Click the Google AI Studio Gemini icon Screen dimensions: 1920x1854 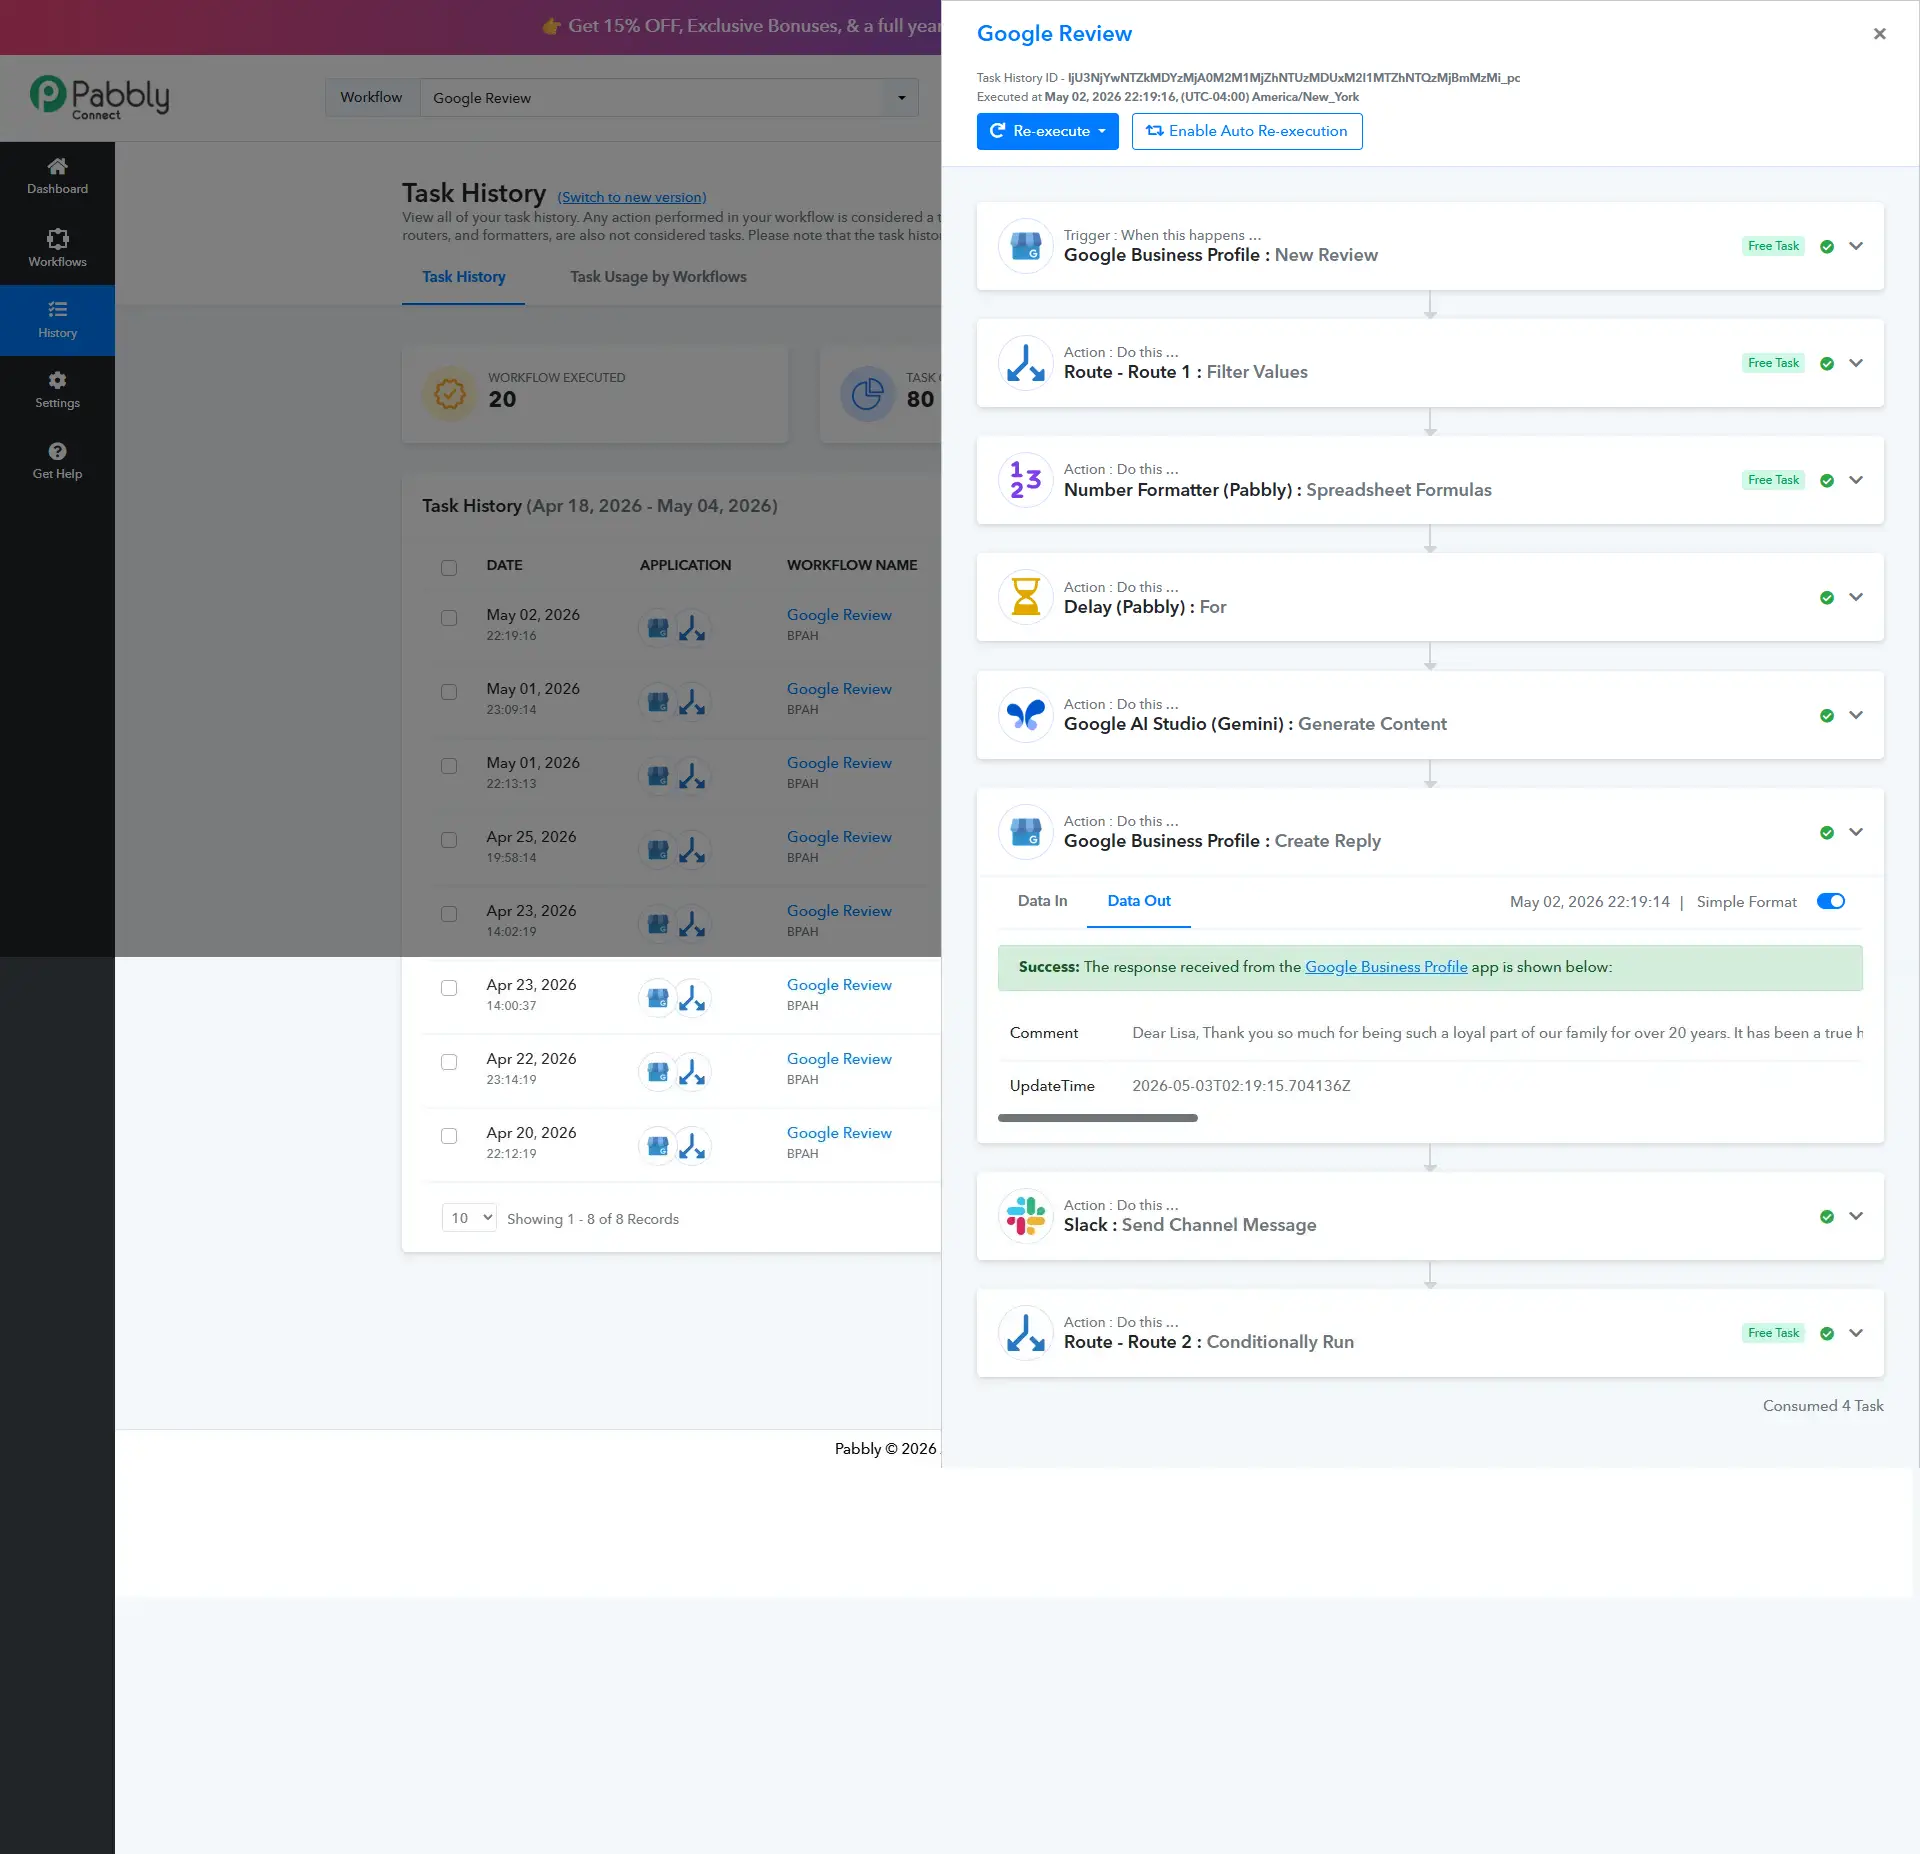pyautogui.click(x=1025, y=715)
